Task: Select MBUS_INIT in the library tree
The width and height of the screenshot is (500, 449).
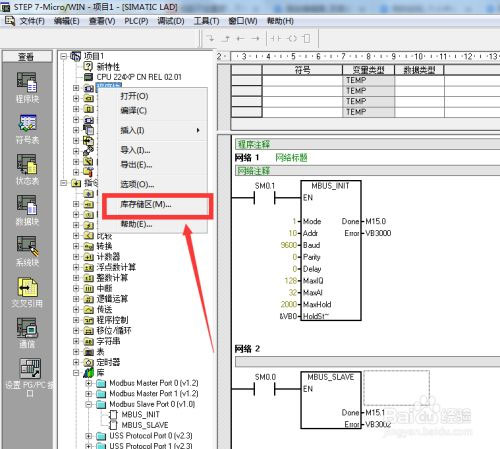Action: point(140,415)
